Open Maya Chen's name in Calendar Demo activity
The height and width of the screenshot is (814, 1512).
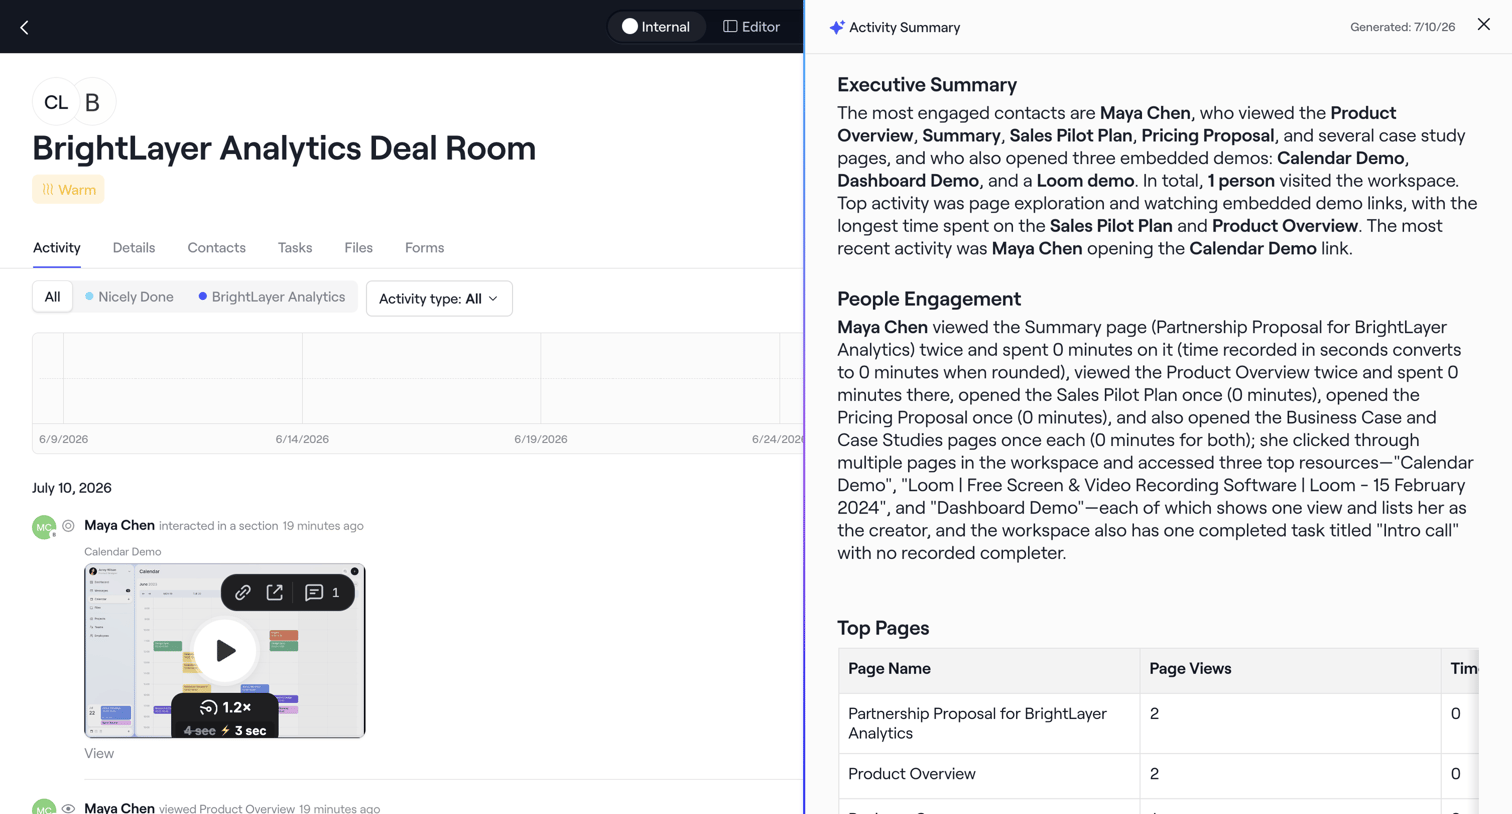[120, 525]
